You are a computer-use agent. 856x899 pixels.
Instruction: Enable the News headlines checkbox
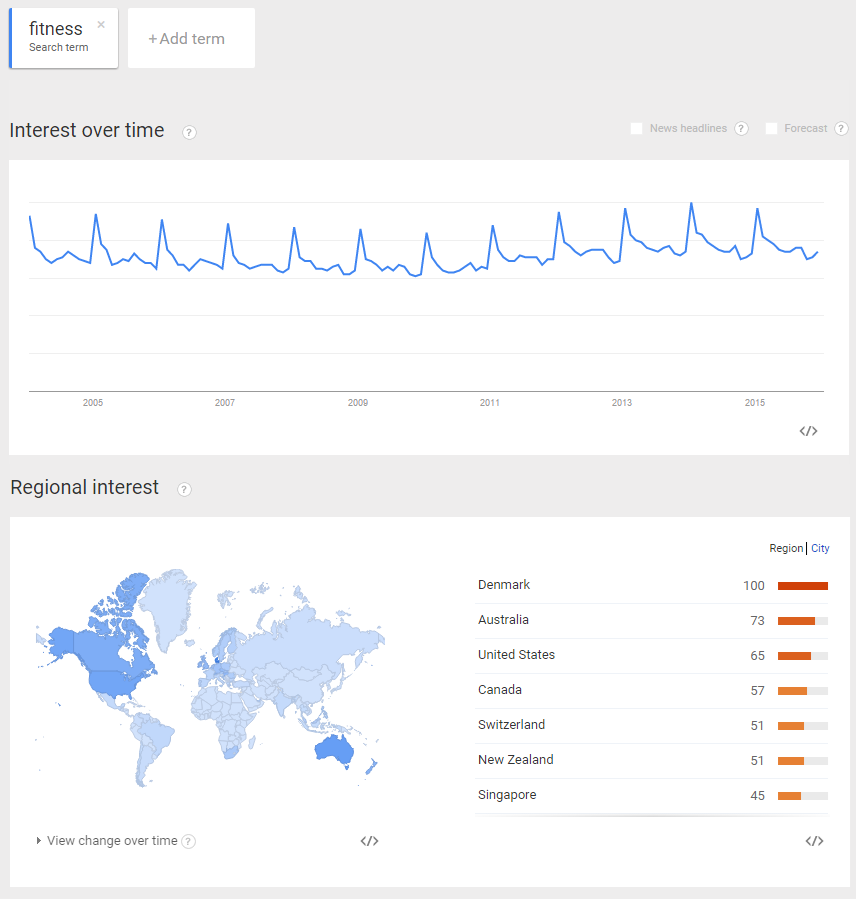click(636, 128)
